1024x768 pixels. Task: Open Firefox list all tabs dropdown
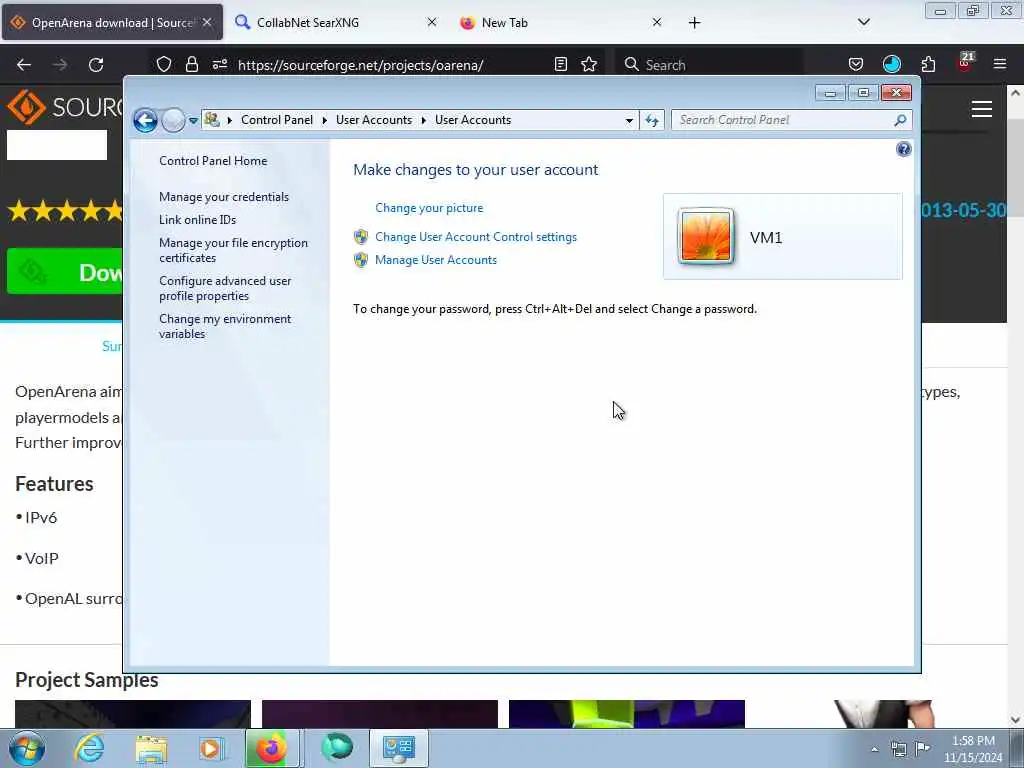point(863,22)
